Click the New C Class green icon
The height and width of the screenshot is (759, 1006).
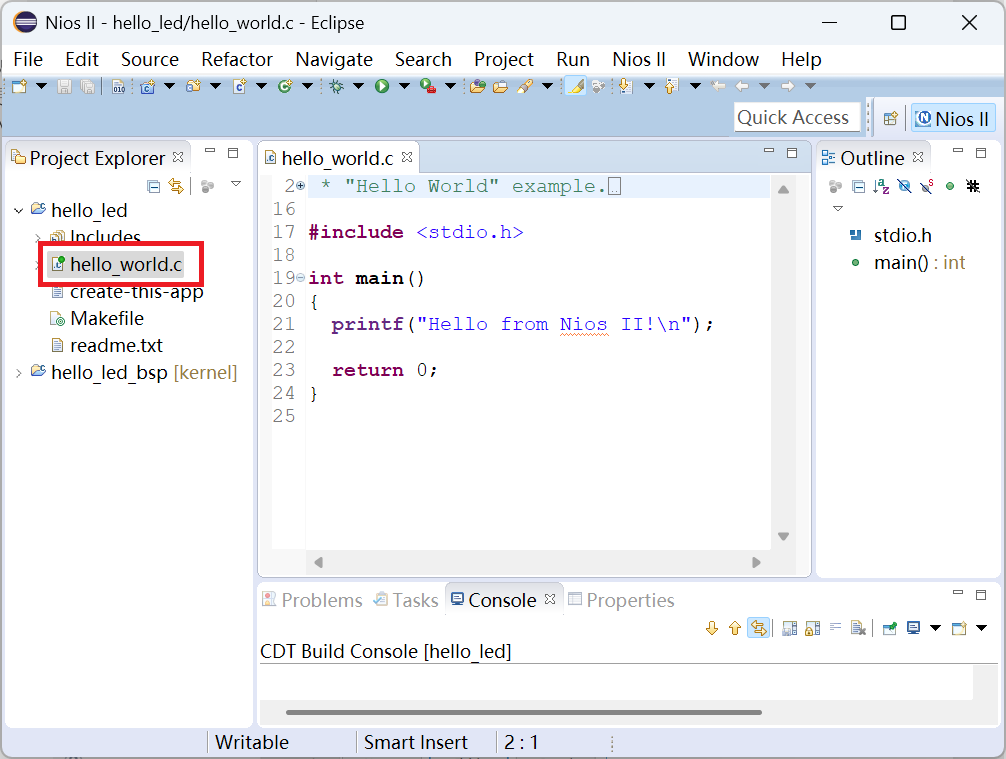285,86
